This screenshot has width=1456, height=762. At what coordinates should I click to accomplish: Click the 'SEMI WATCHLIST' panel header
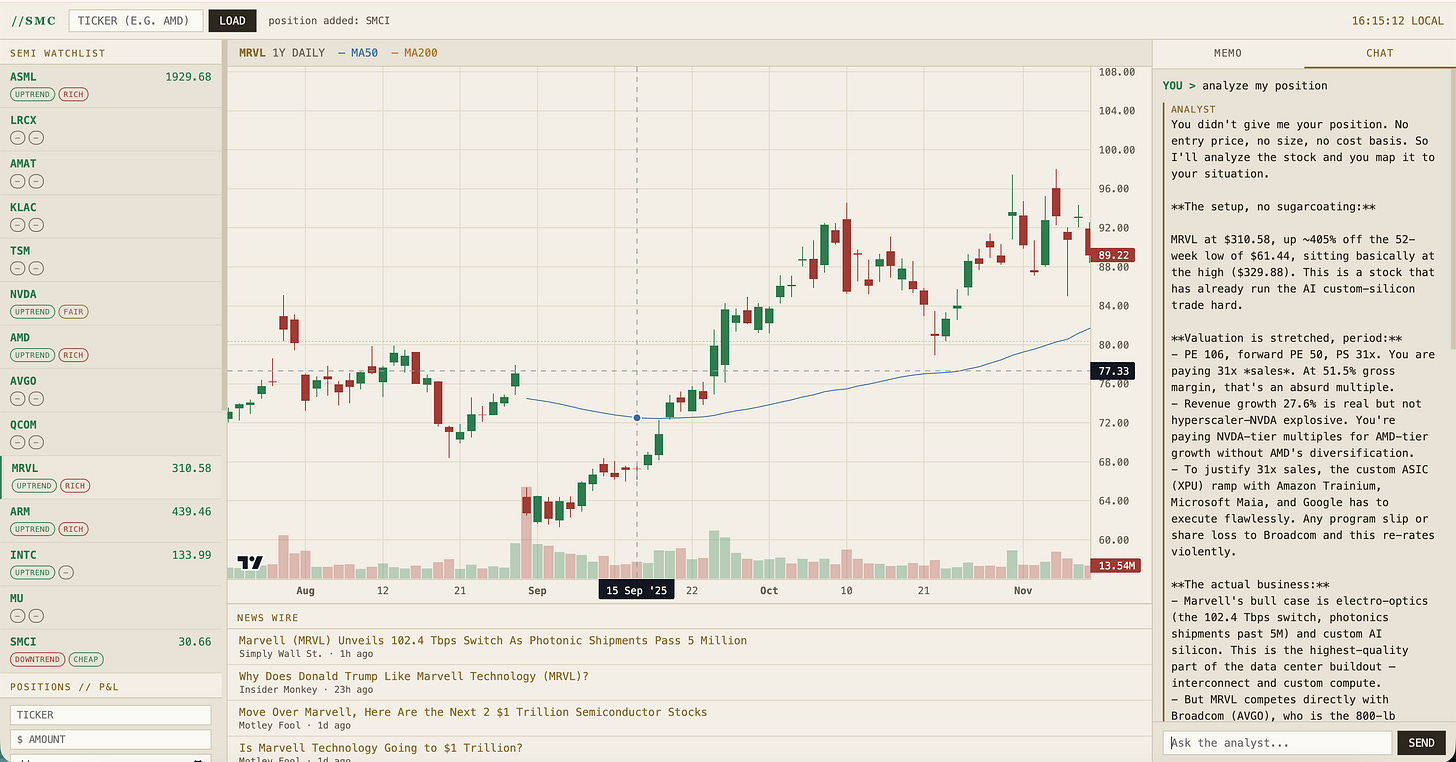pos(57,53)
